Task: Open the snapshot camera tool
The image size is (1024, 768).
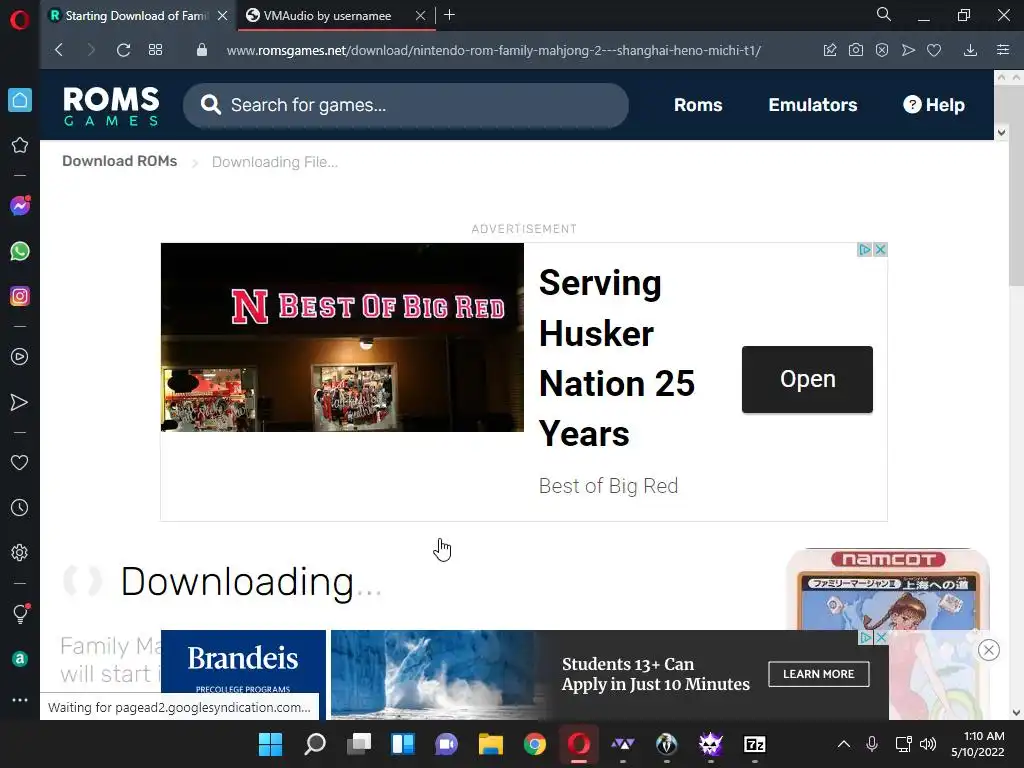Action: tap(856, 50)
